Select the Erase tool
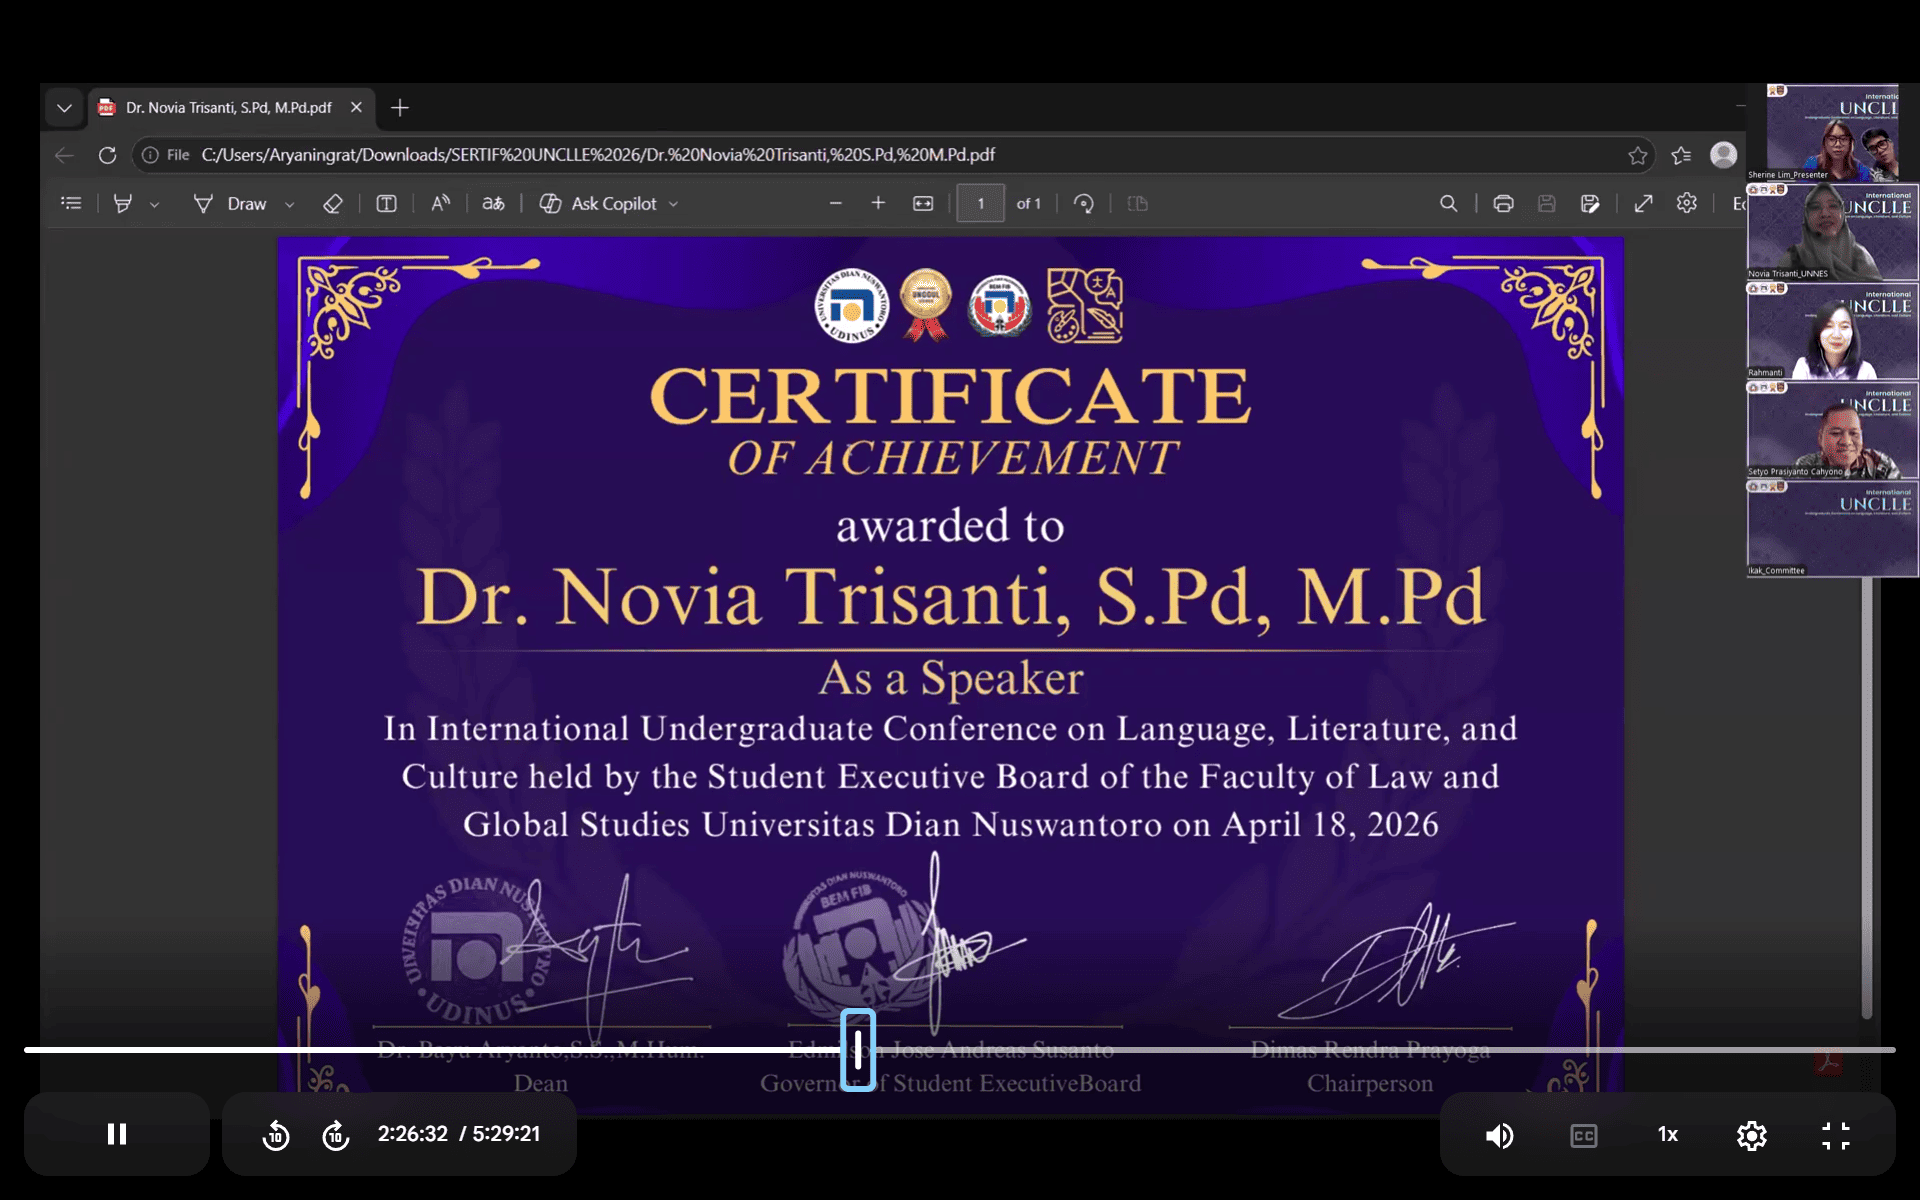This screenshot has height=1200, width=1920. click(333, 203)
